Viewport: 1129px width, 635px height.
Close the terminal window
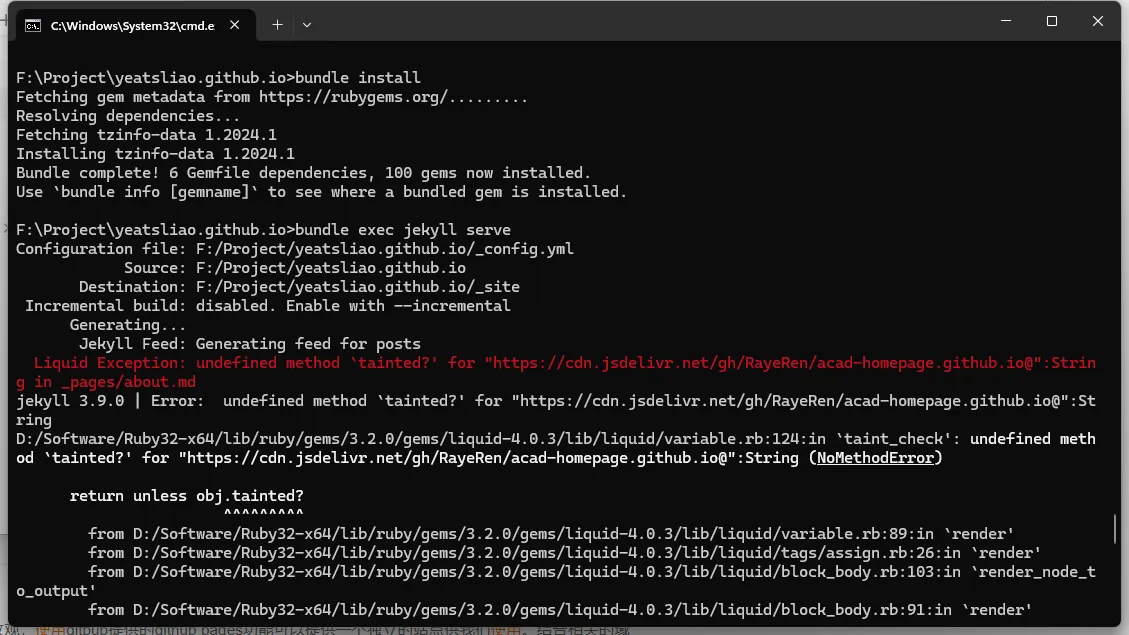click(x=1098, y=21)
